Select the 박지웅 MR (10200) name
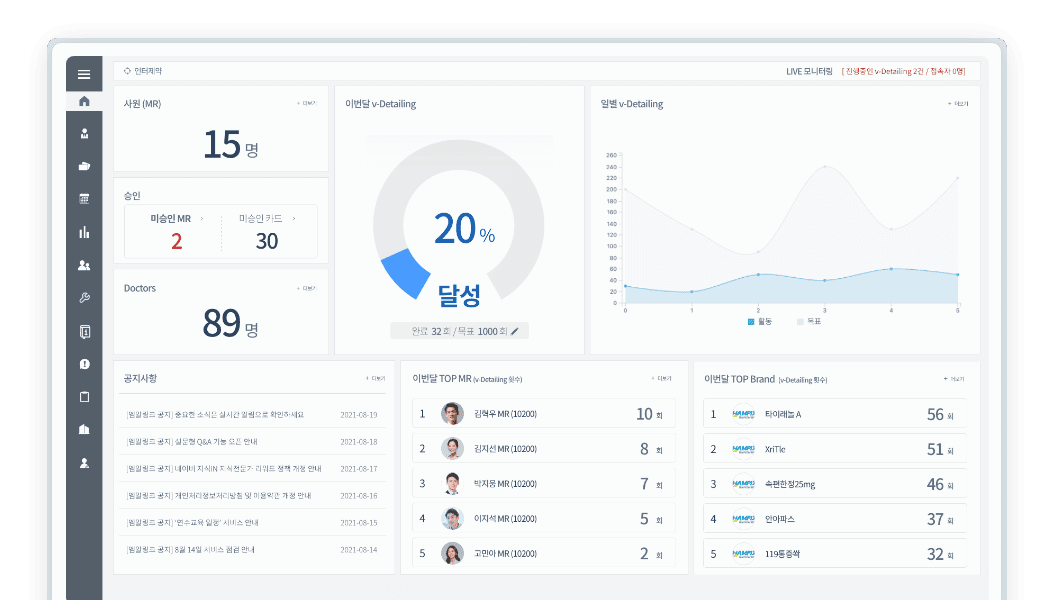Image resolution: width=1058 pixels, height=600 pixels. tap(505, 484)
